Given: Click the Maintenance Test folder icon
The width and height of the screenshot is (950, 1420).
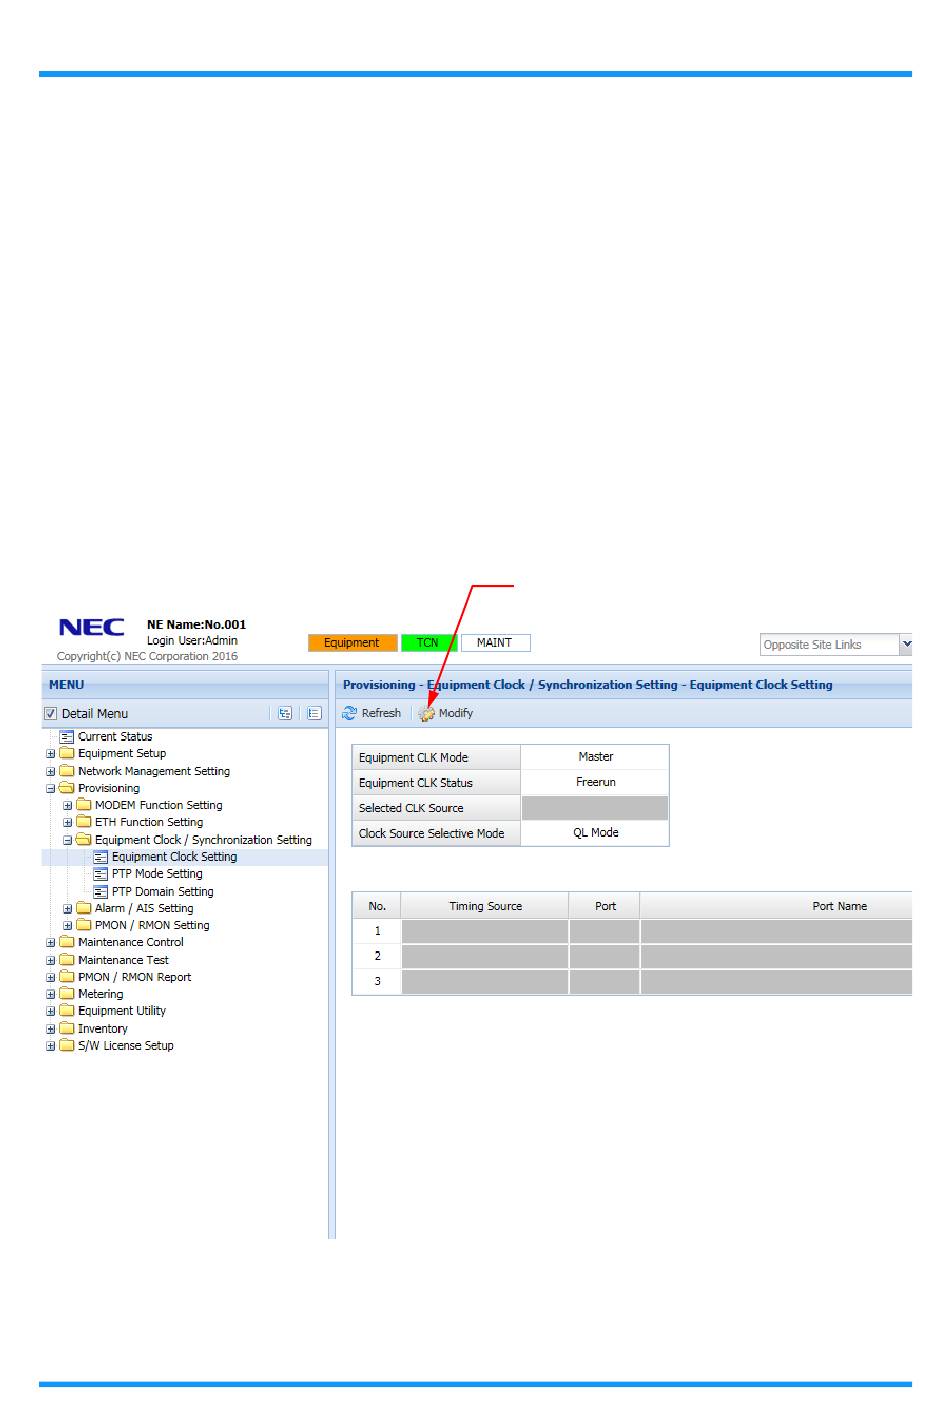Looking at the screenshot, I should point(67,960).
